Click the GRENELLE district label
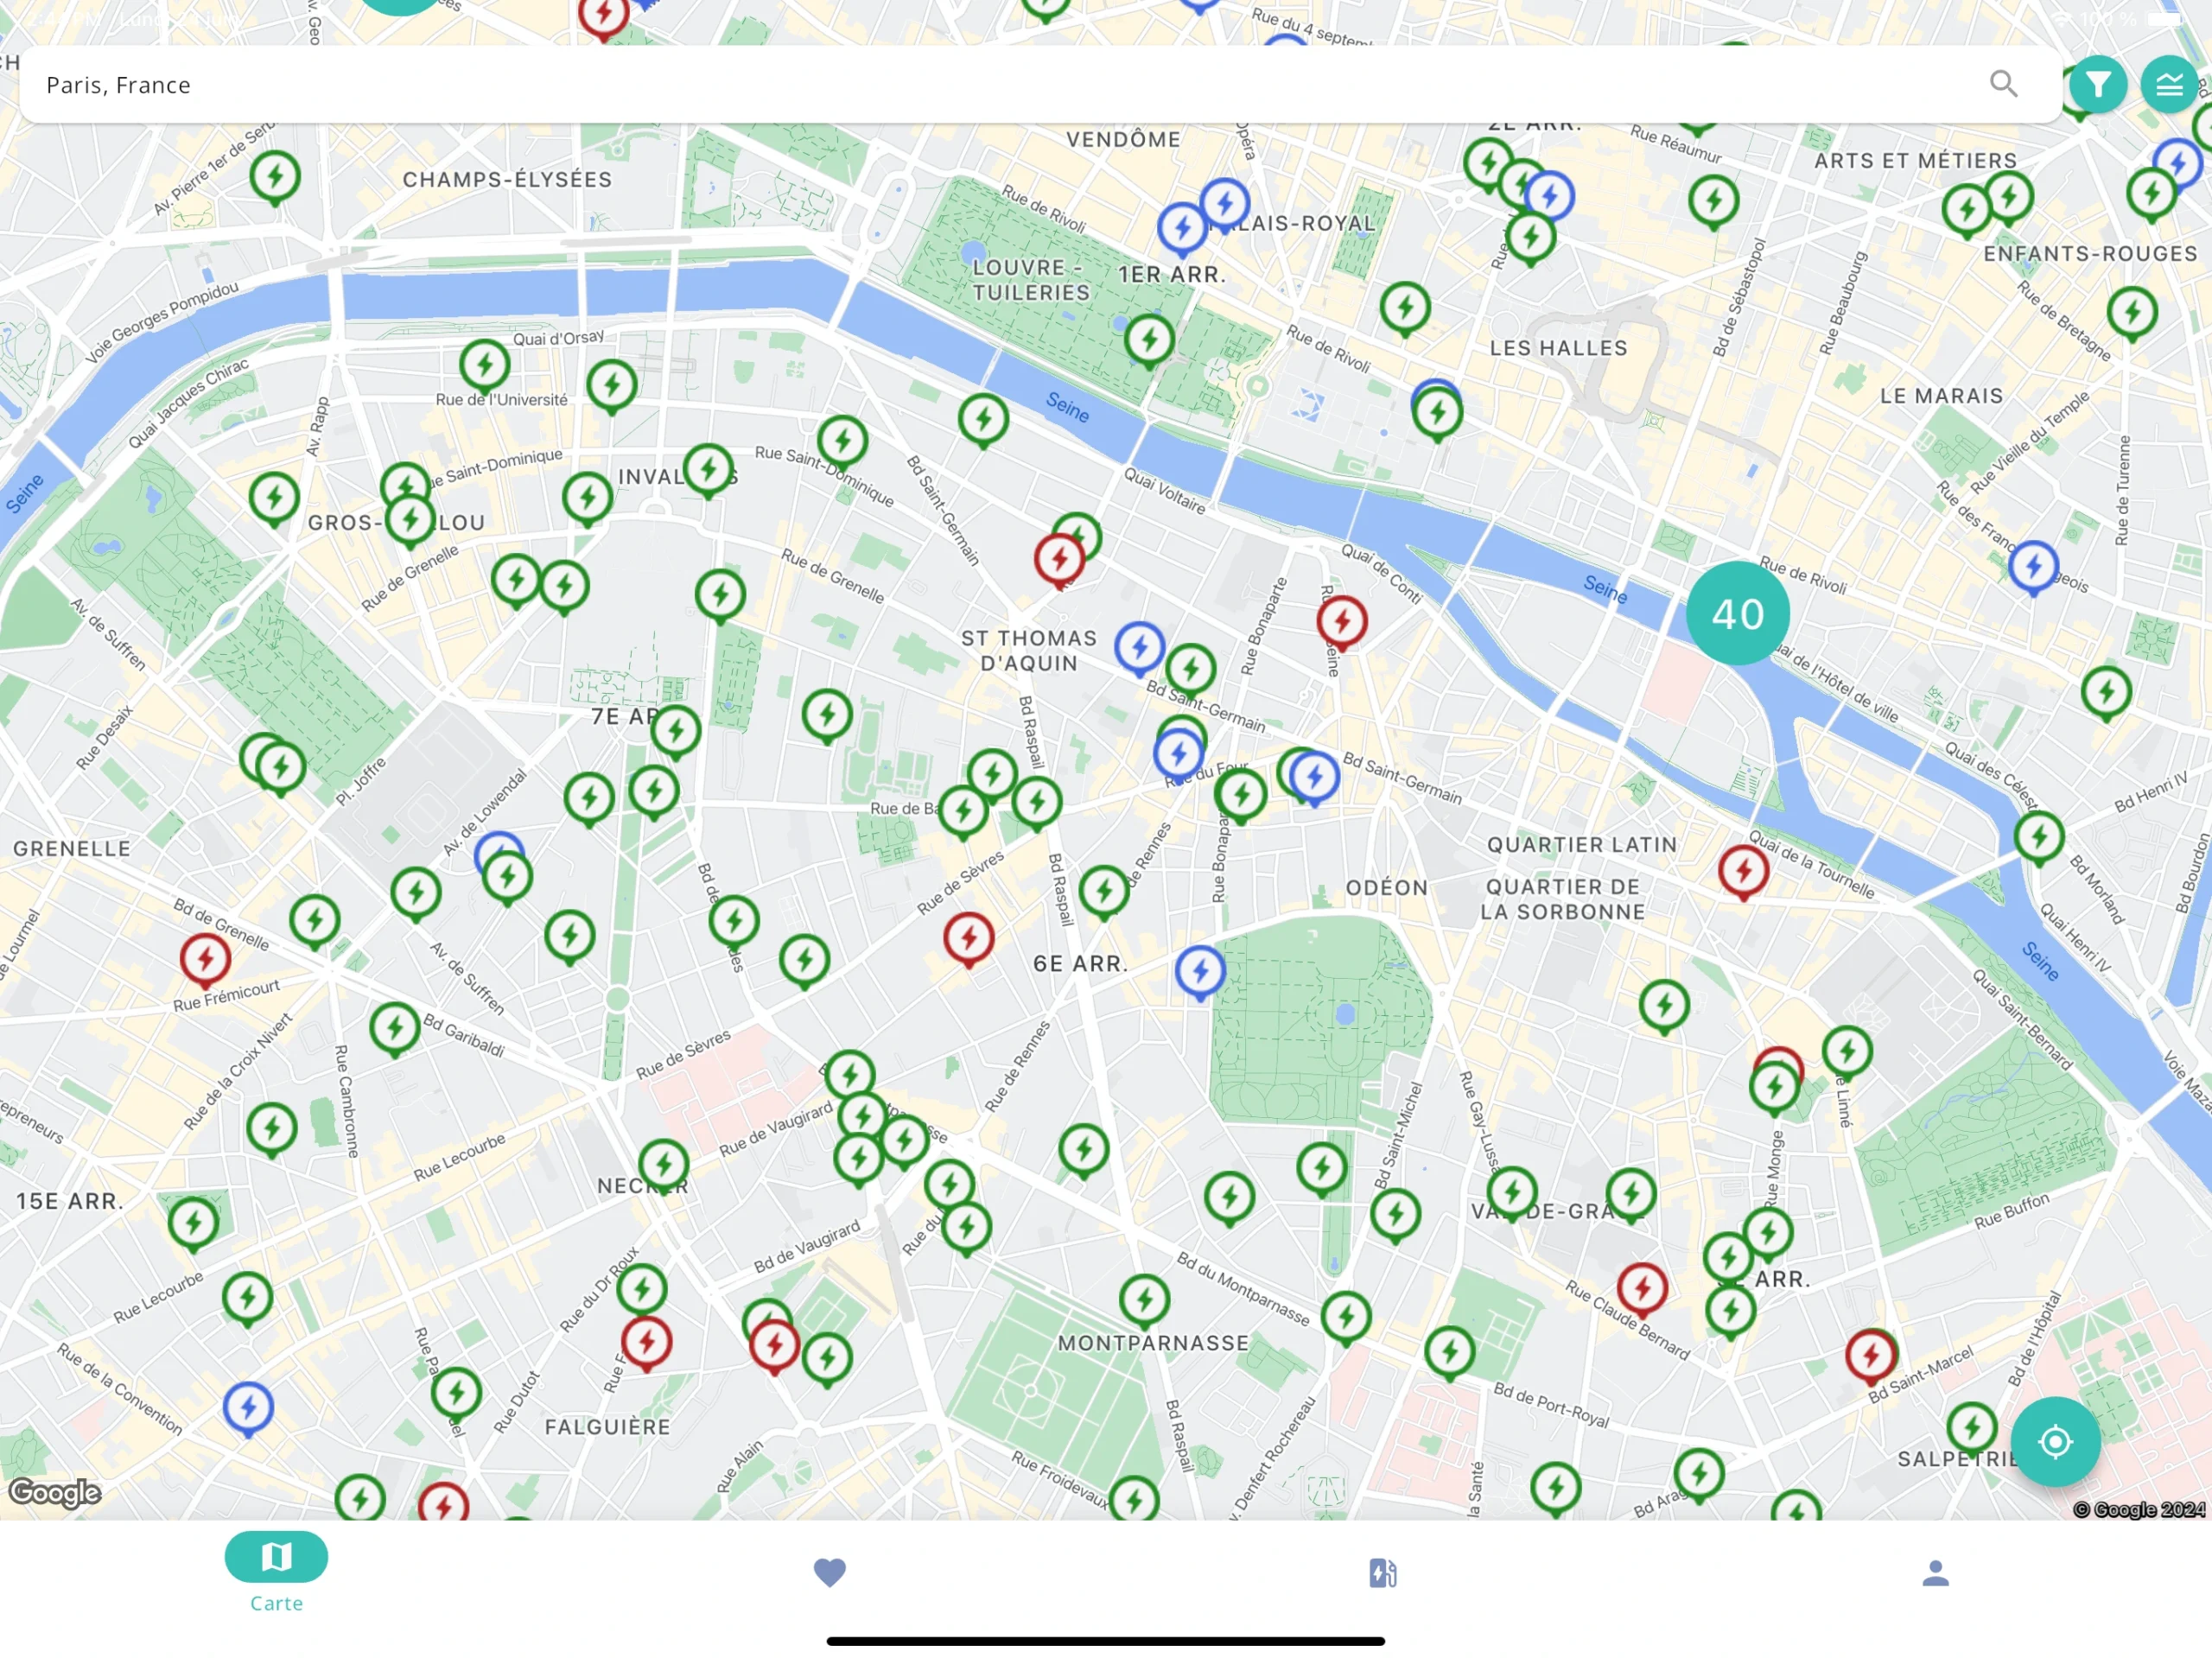Screen dimensions: 2212x1658 pos(71,849)
